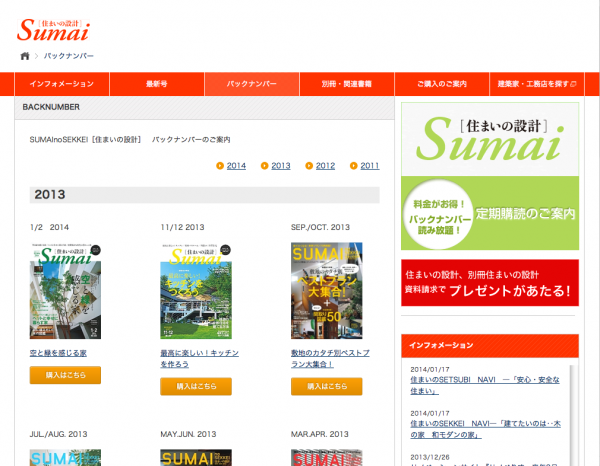Select the バックナンバー navigation tab
The height and width of the screenshot is (466, 600).
pyautogui.click(x=252, y=83)
